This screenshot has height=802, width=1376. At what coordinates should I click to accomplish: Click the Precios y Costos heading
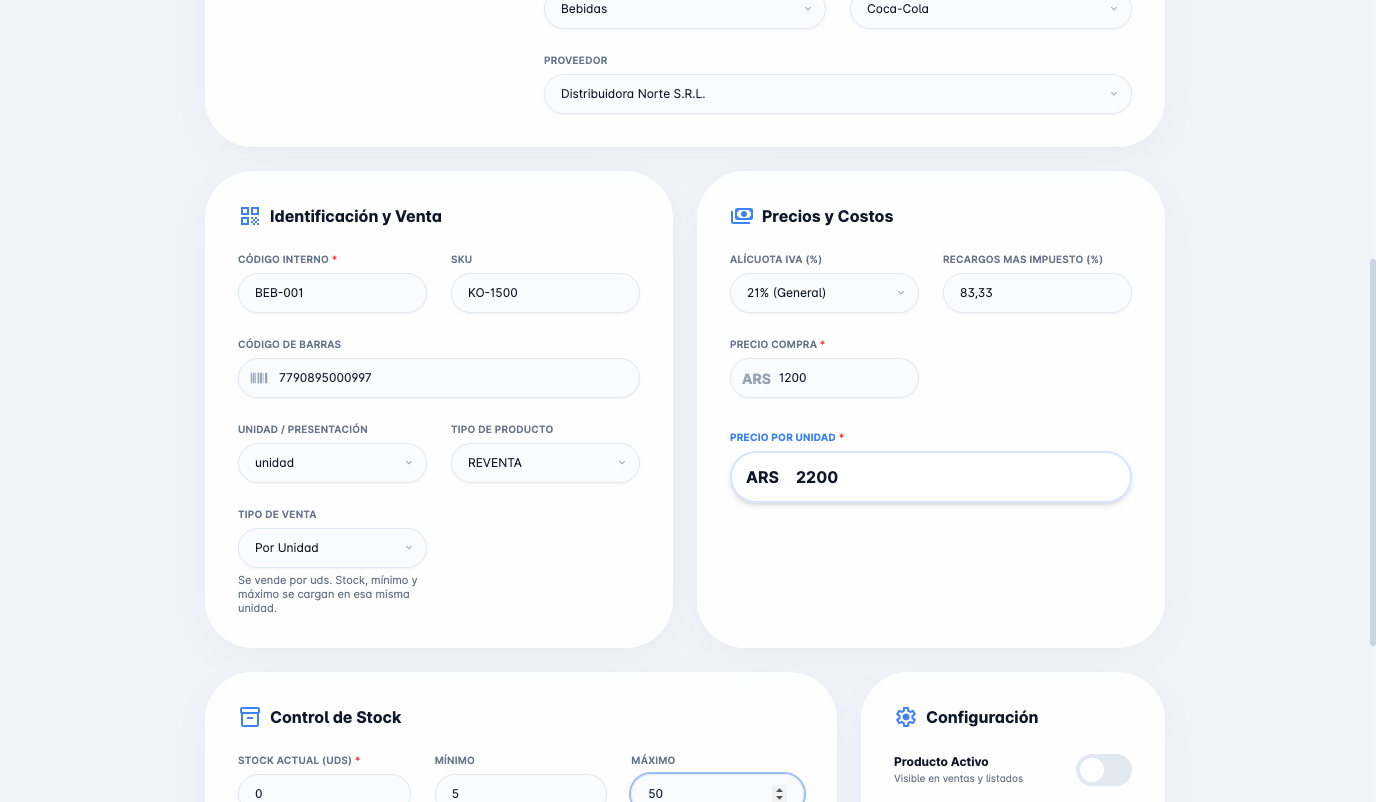827,216
